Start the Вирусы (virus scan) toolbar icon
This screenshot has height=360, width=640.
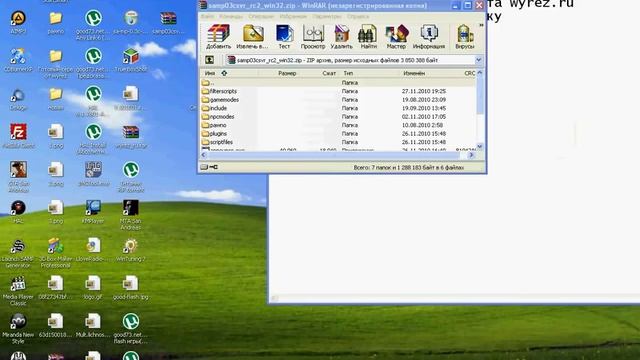[x=464, y=37]
